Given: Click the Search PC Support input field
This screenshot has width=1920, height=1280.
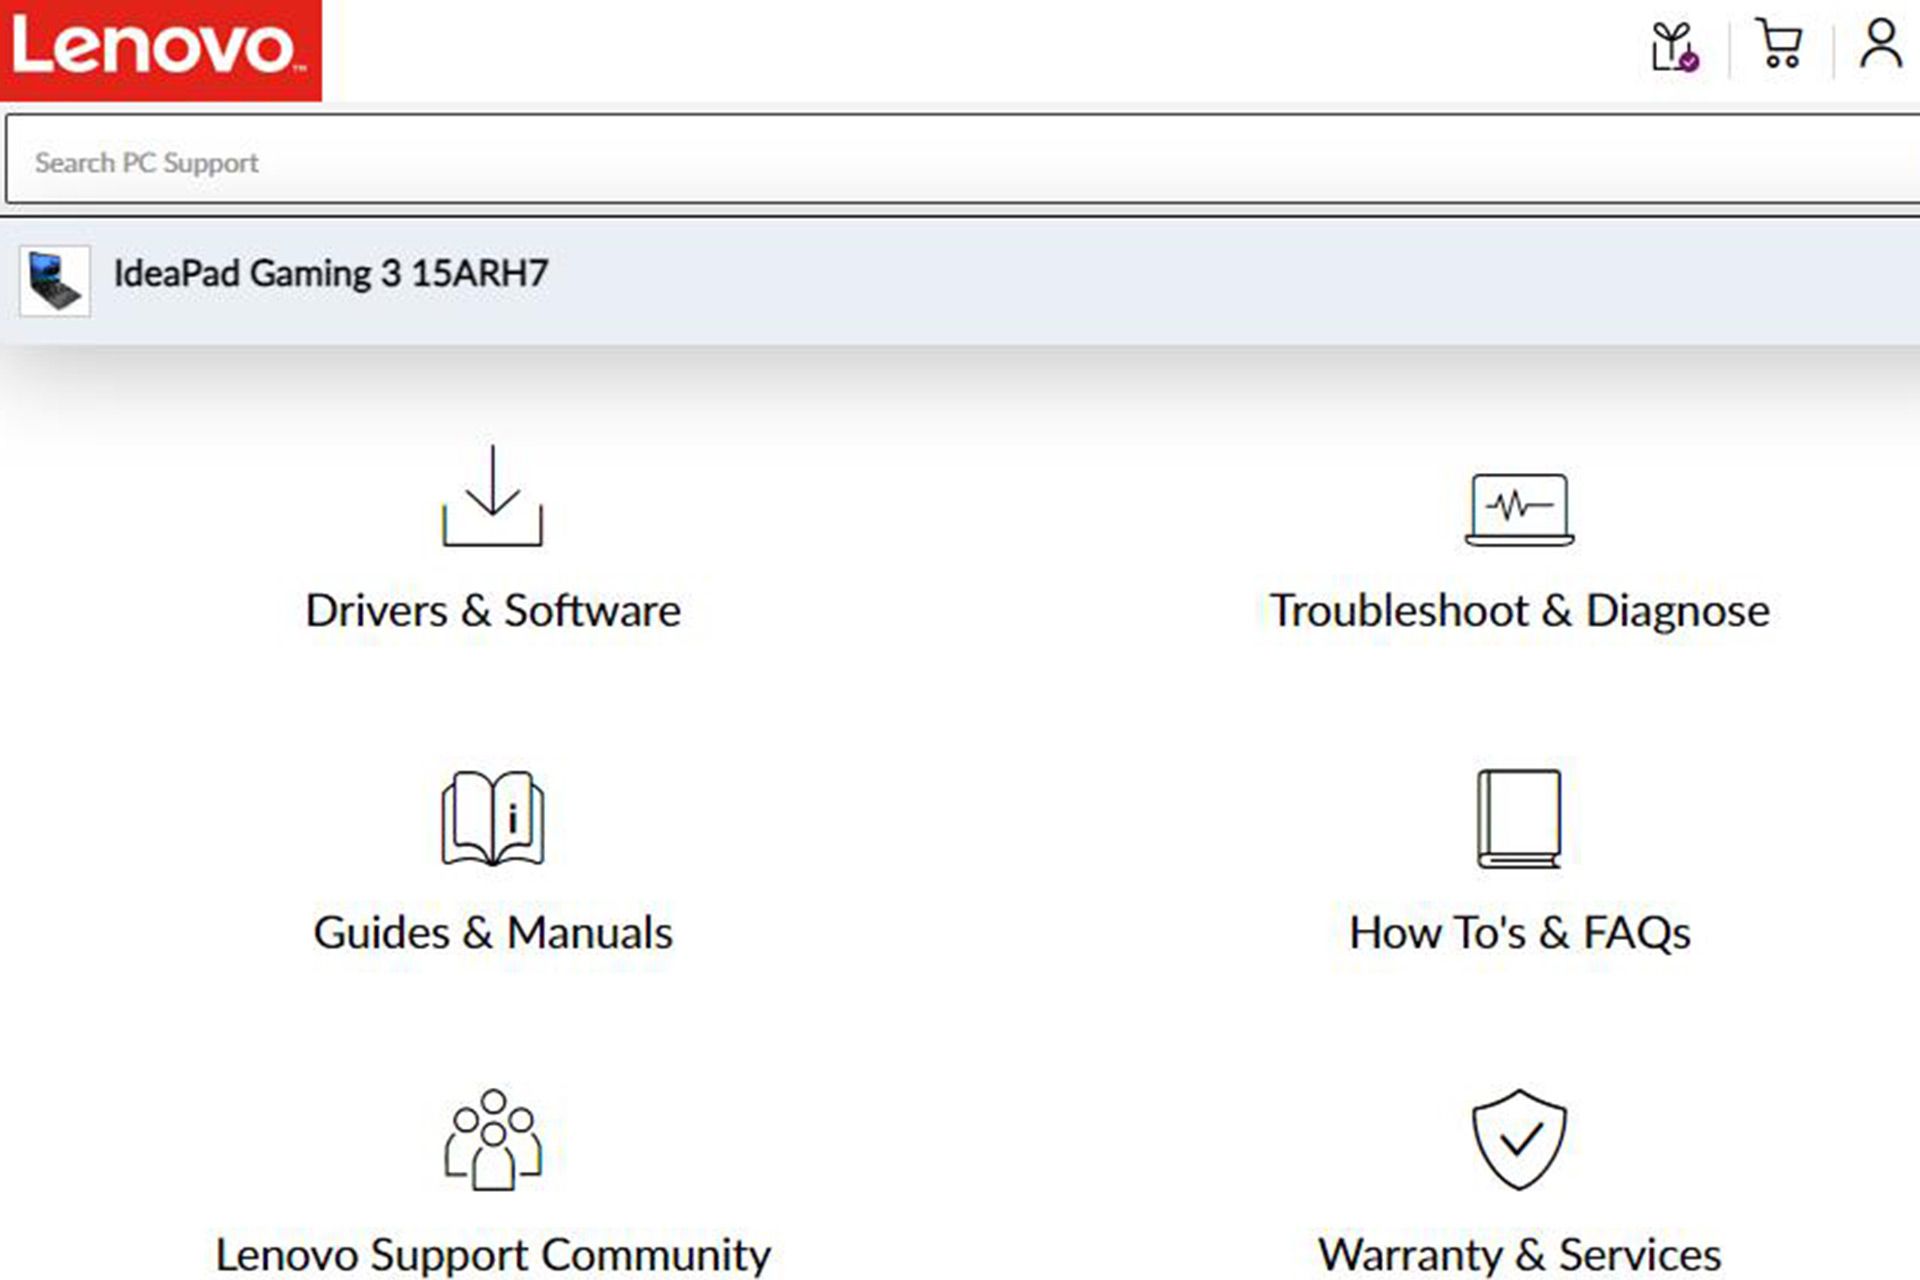Looking at the screenshot, I should tap(960, 161).
